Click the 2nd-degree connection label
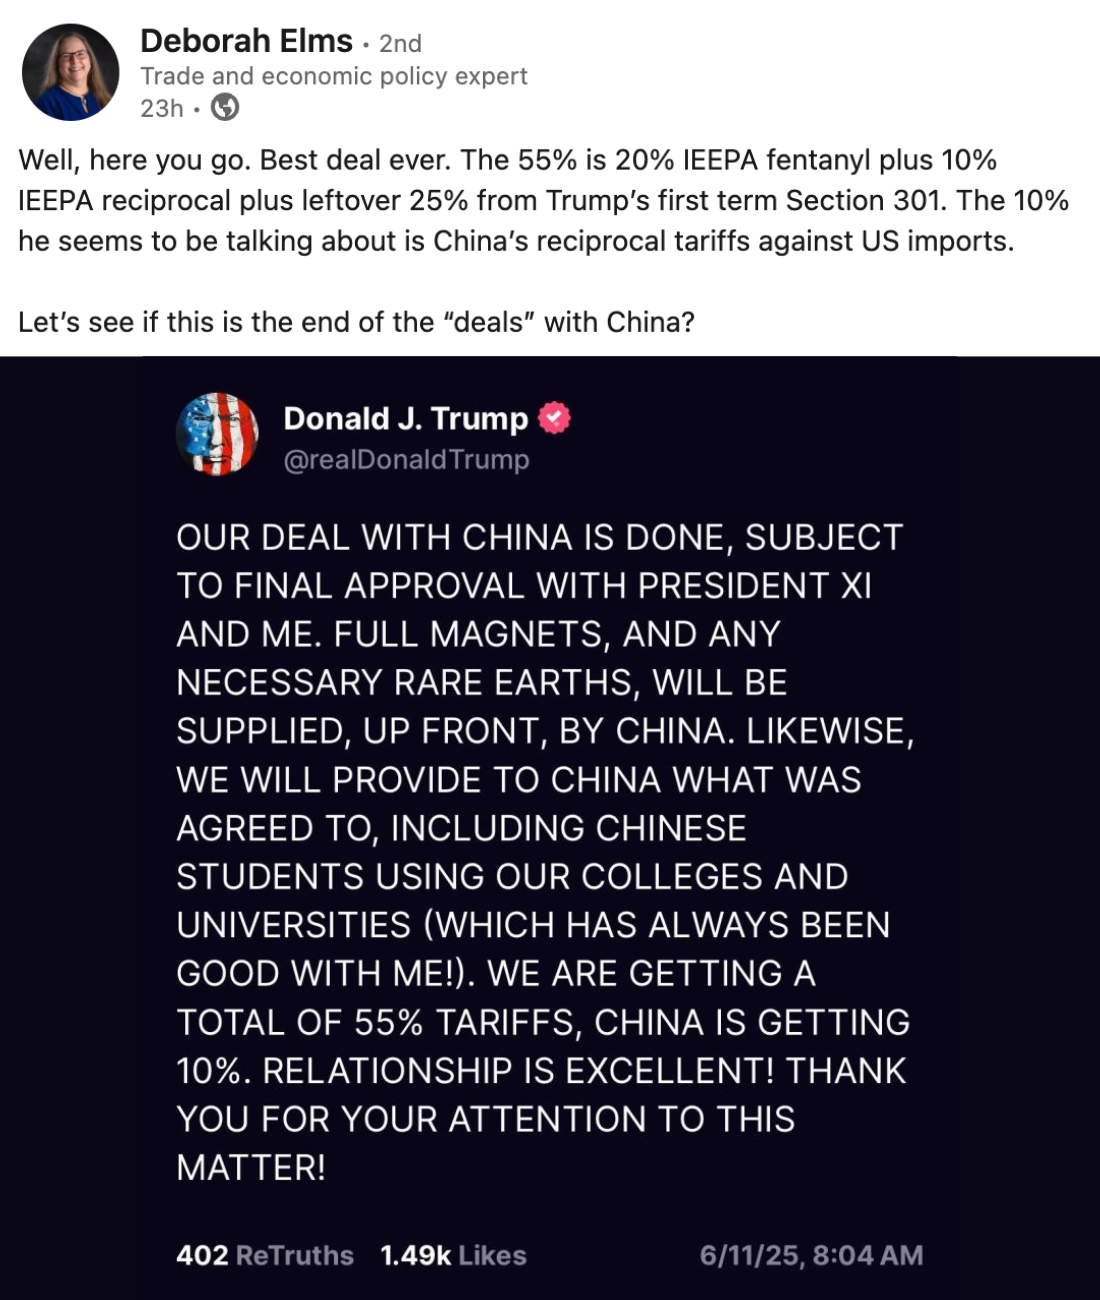Viewport: 1100px width, 1300px height. (x=400, y=44)
